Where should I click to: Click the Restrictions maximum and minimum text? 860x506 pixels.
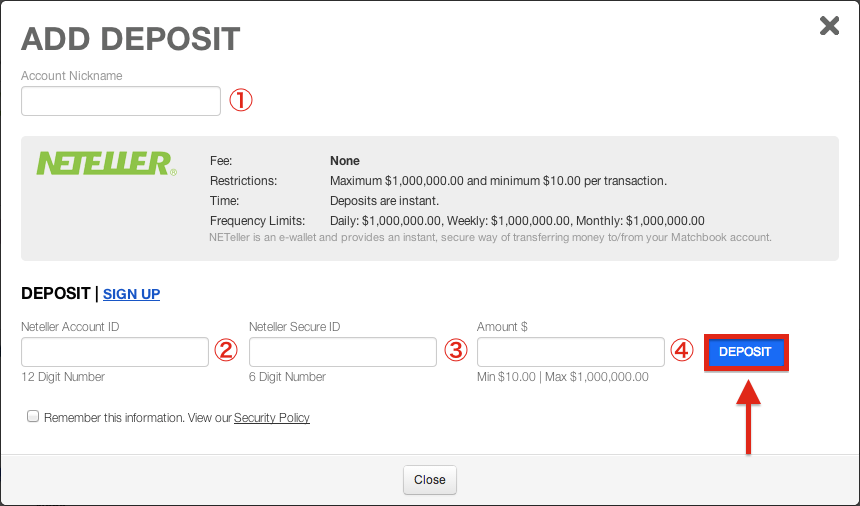click(498, 181)
